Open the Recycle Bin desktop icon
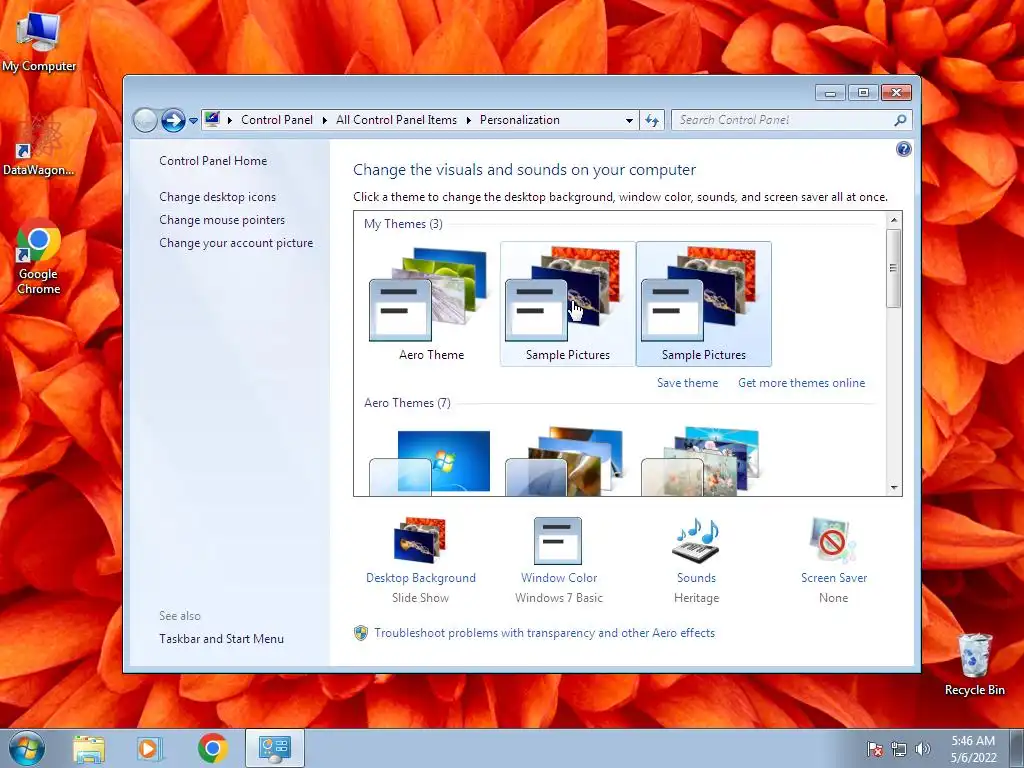 [x=974, y=665]
